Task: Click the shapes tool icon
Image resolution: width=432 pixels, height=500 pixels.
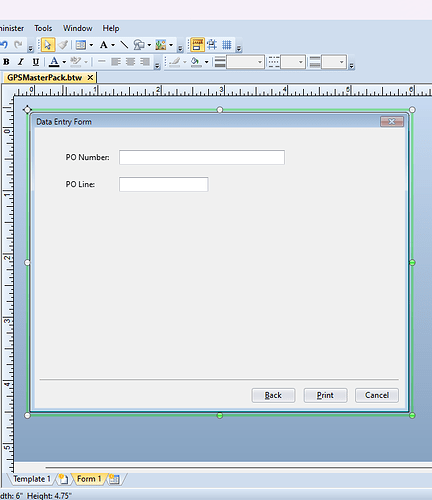Action: coord(139,45)
